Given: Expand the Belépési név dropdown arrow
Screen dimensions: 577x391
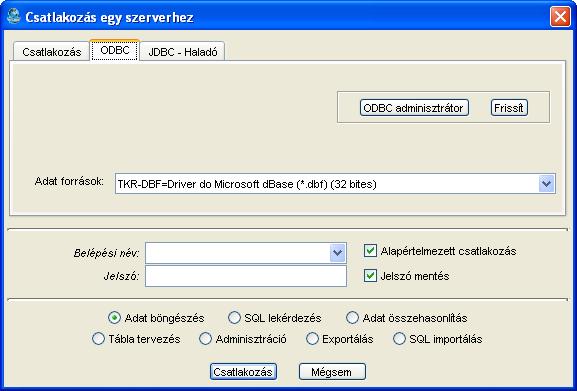Looking at the screenshot, I should click(337, 253).
